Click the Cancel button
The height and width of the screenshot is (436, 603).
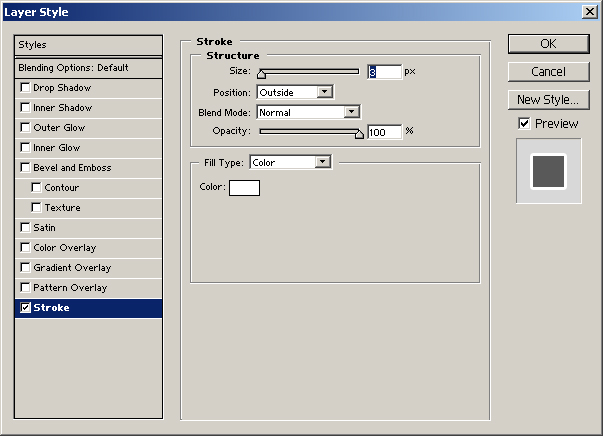(548, 72)
